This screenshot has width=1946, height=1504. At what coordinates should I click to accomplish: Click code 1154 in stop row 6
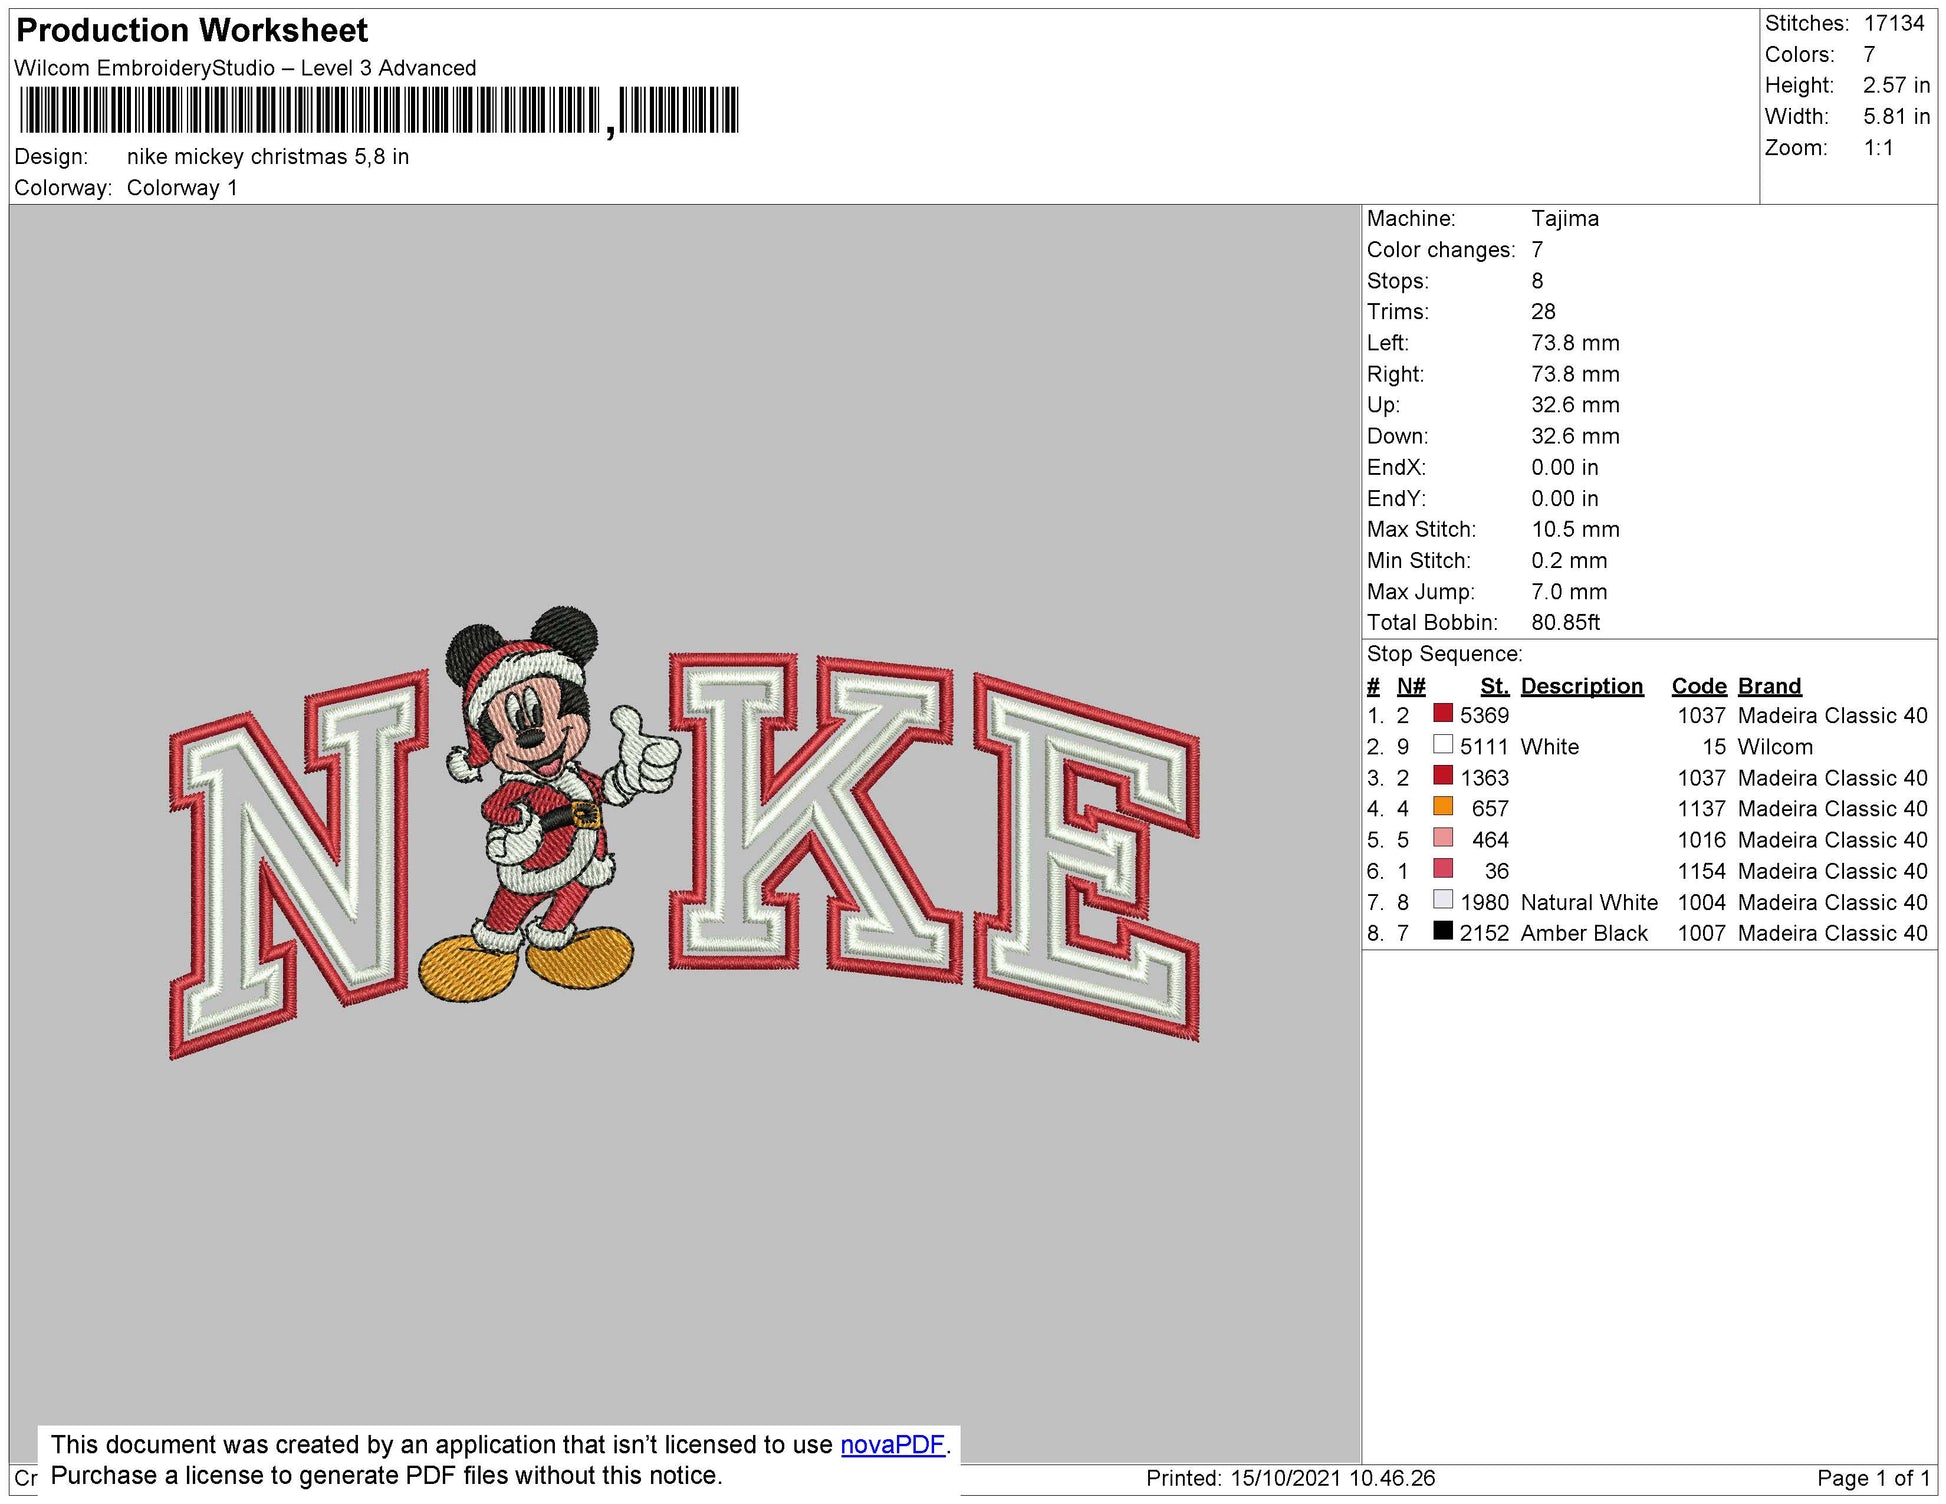[x=1701, y=870]
